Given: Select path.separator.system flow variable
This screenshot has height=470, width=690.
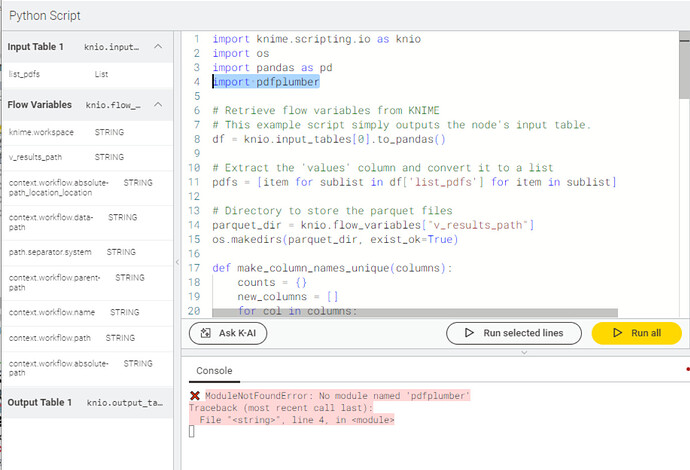Looking at the screenshot, I should click(x=88, y=252).
